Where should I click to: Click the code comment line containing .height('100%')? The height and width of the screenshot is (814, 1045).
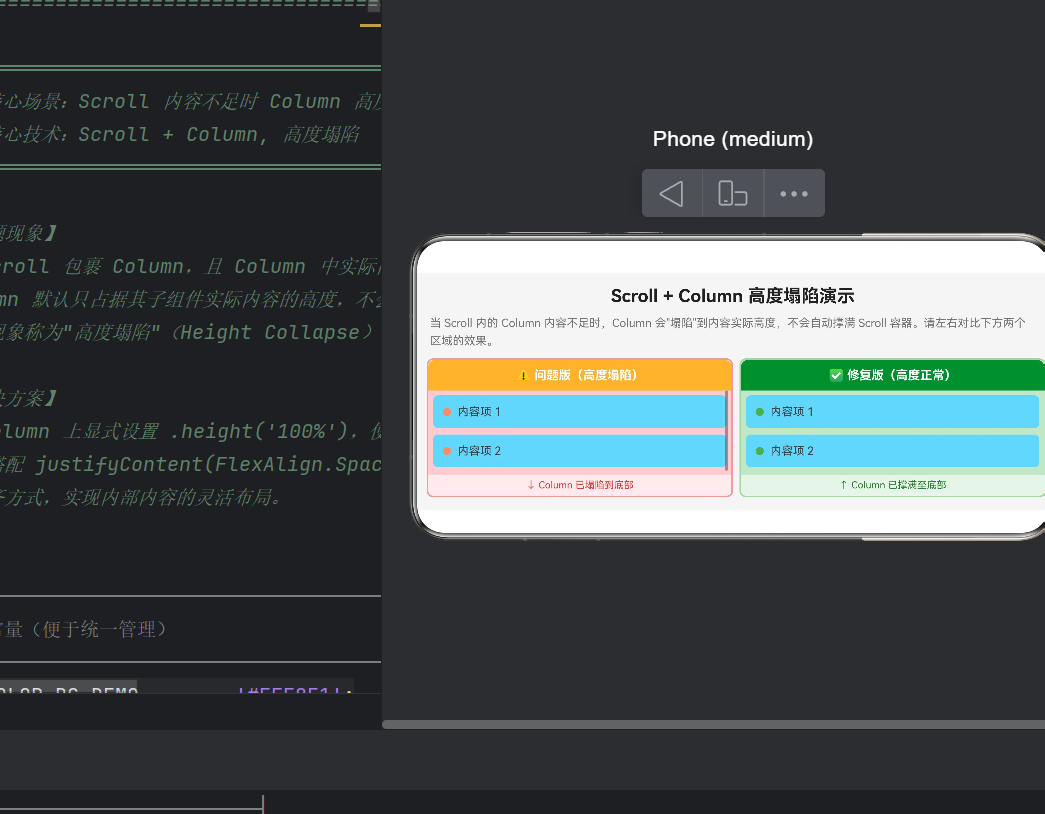pos(191,431)
